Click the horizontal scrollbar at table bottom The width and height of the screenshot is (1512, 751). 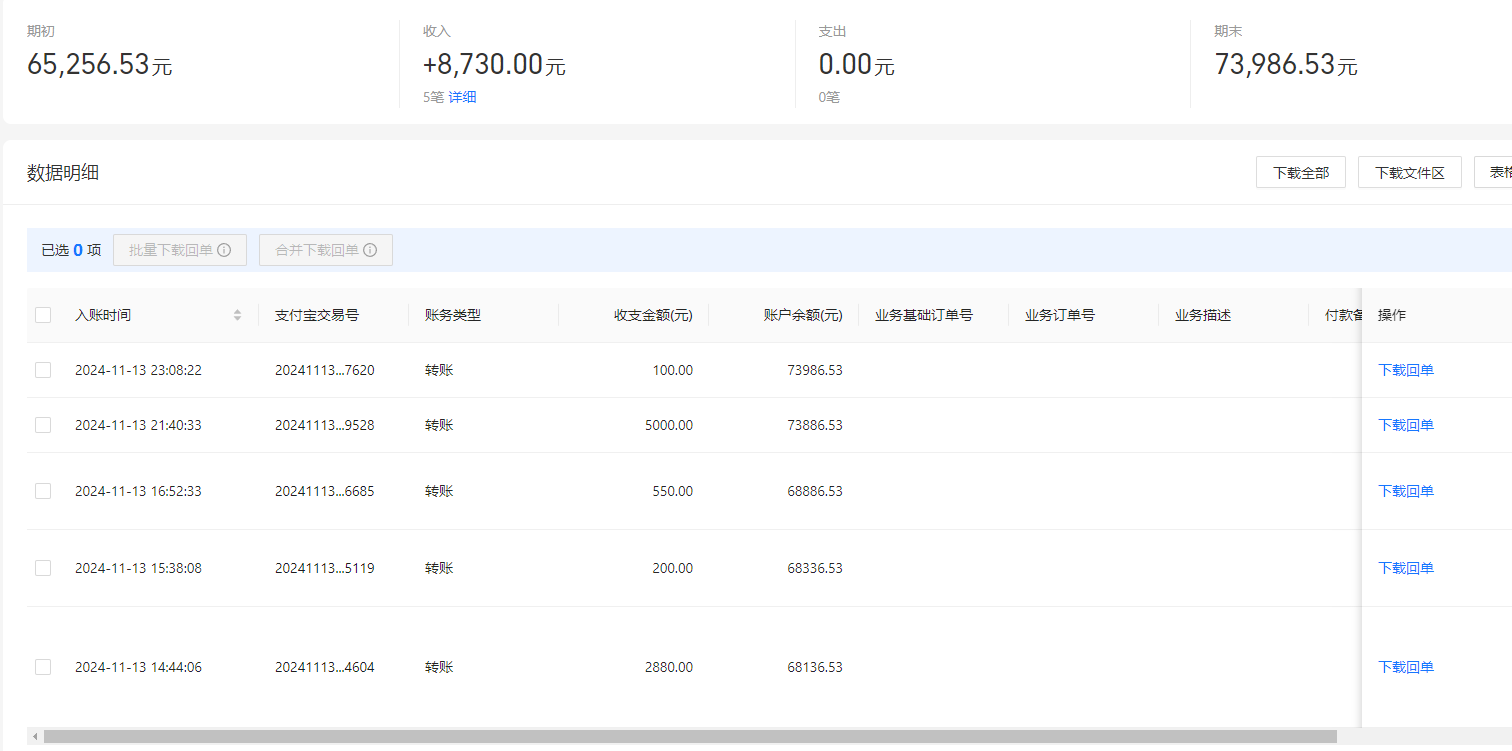(x=690, y=737)
